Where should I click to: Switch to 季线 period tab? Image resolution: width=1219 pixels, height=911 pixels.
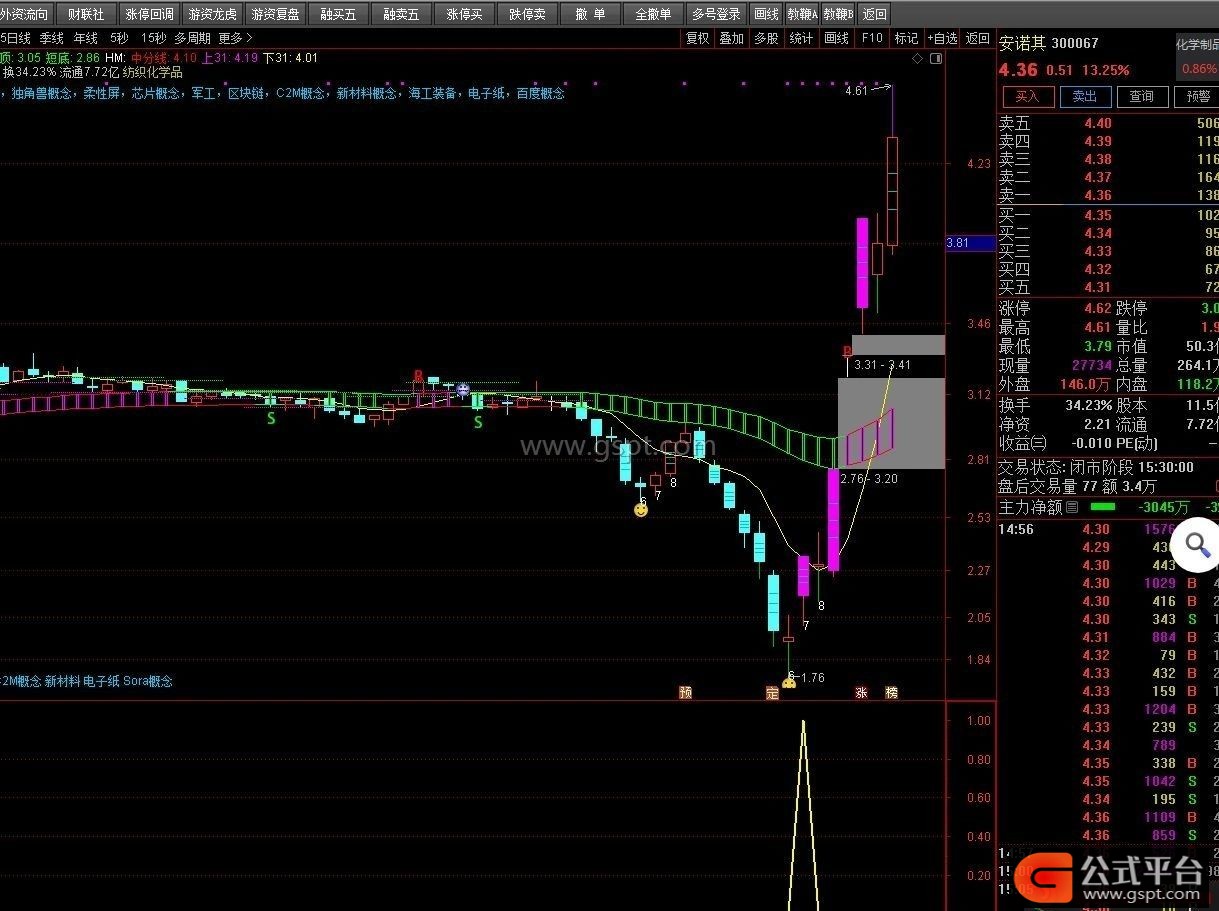[x=52, y=38]
